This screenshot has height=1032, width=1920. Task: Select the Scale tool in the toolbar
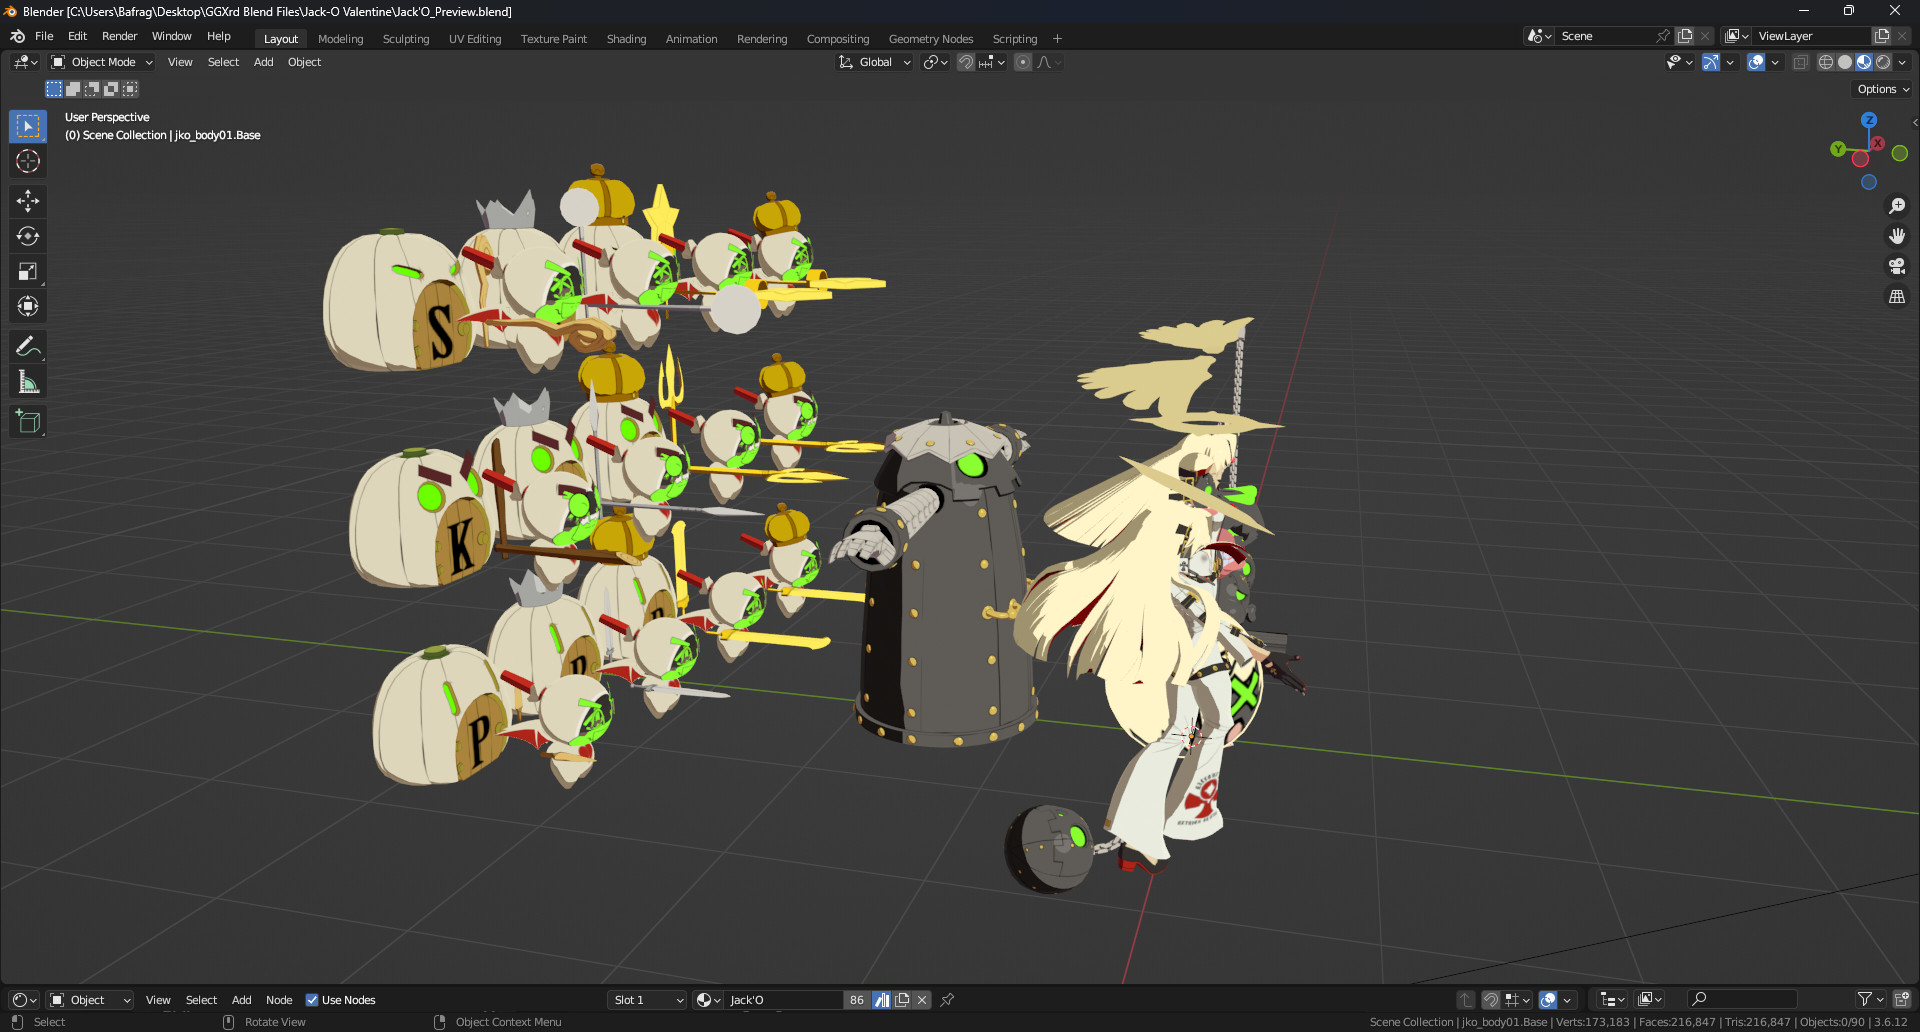click(x=28, y=270)
